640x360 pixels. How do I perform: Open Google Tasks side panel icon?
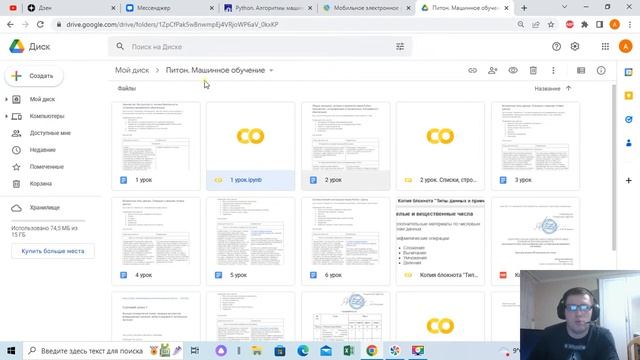point(629,119)
